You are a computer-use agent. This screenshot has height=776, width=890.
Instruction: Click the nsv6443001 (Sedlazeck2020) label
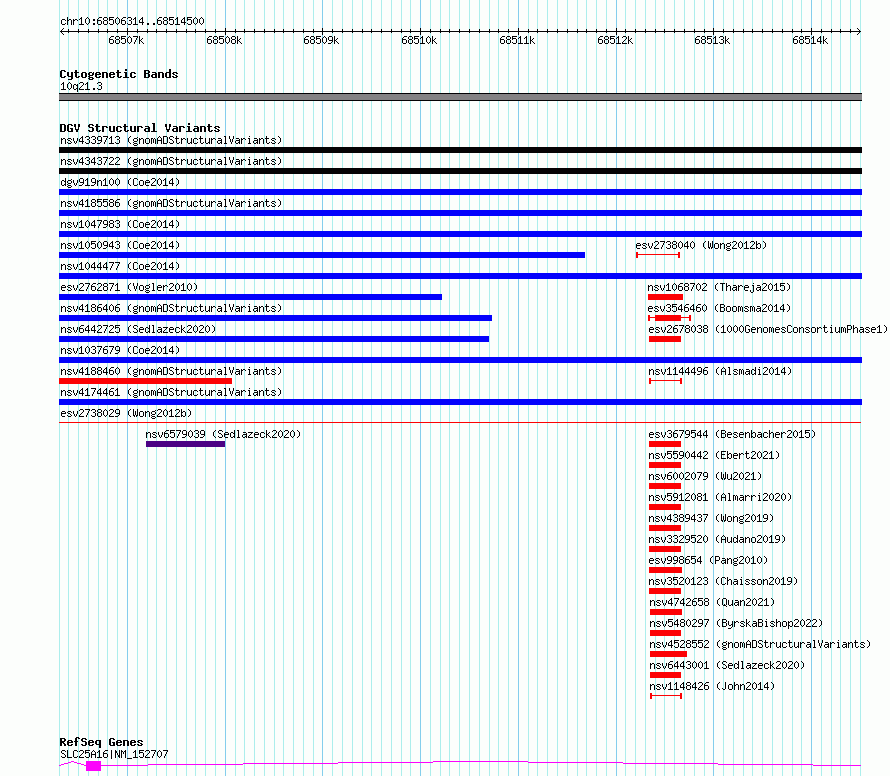click(x=727, y=665)
